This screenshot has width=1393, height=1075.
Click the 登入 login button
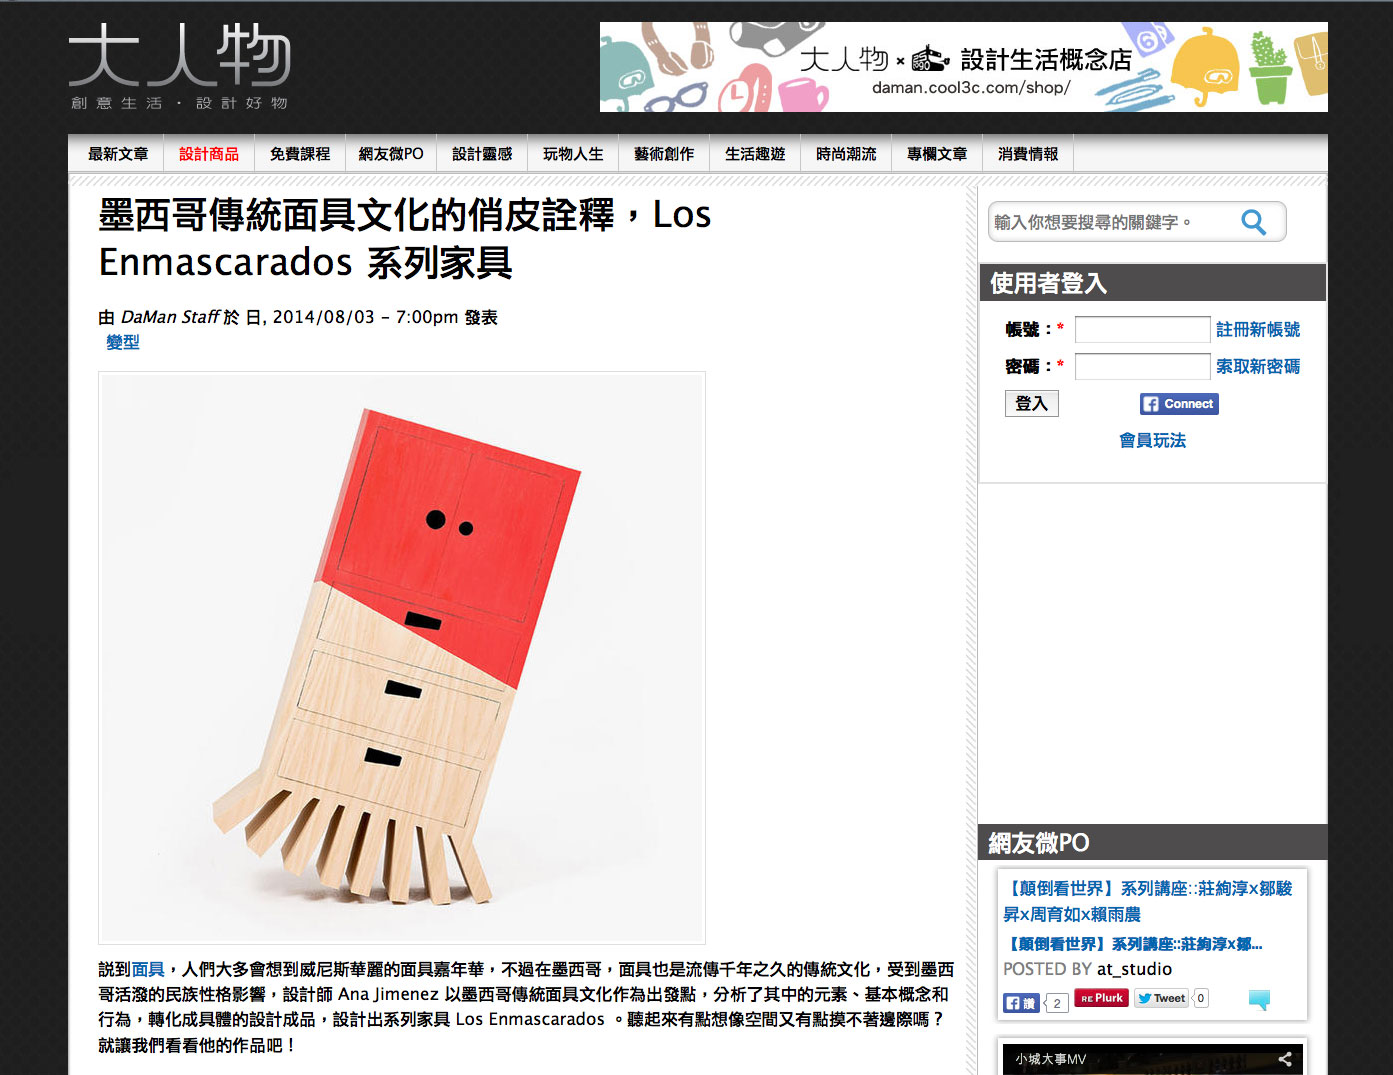point(1031,403)
